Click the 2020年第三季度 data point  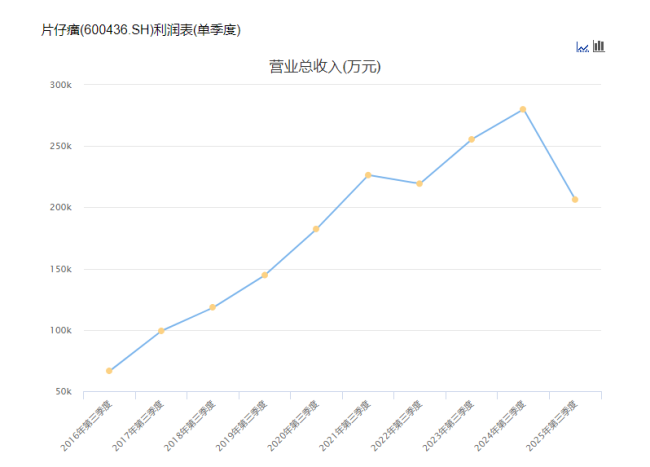pos(316,229)
